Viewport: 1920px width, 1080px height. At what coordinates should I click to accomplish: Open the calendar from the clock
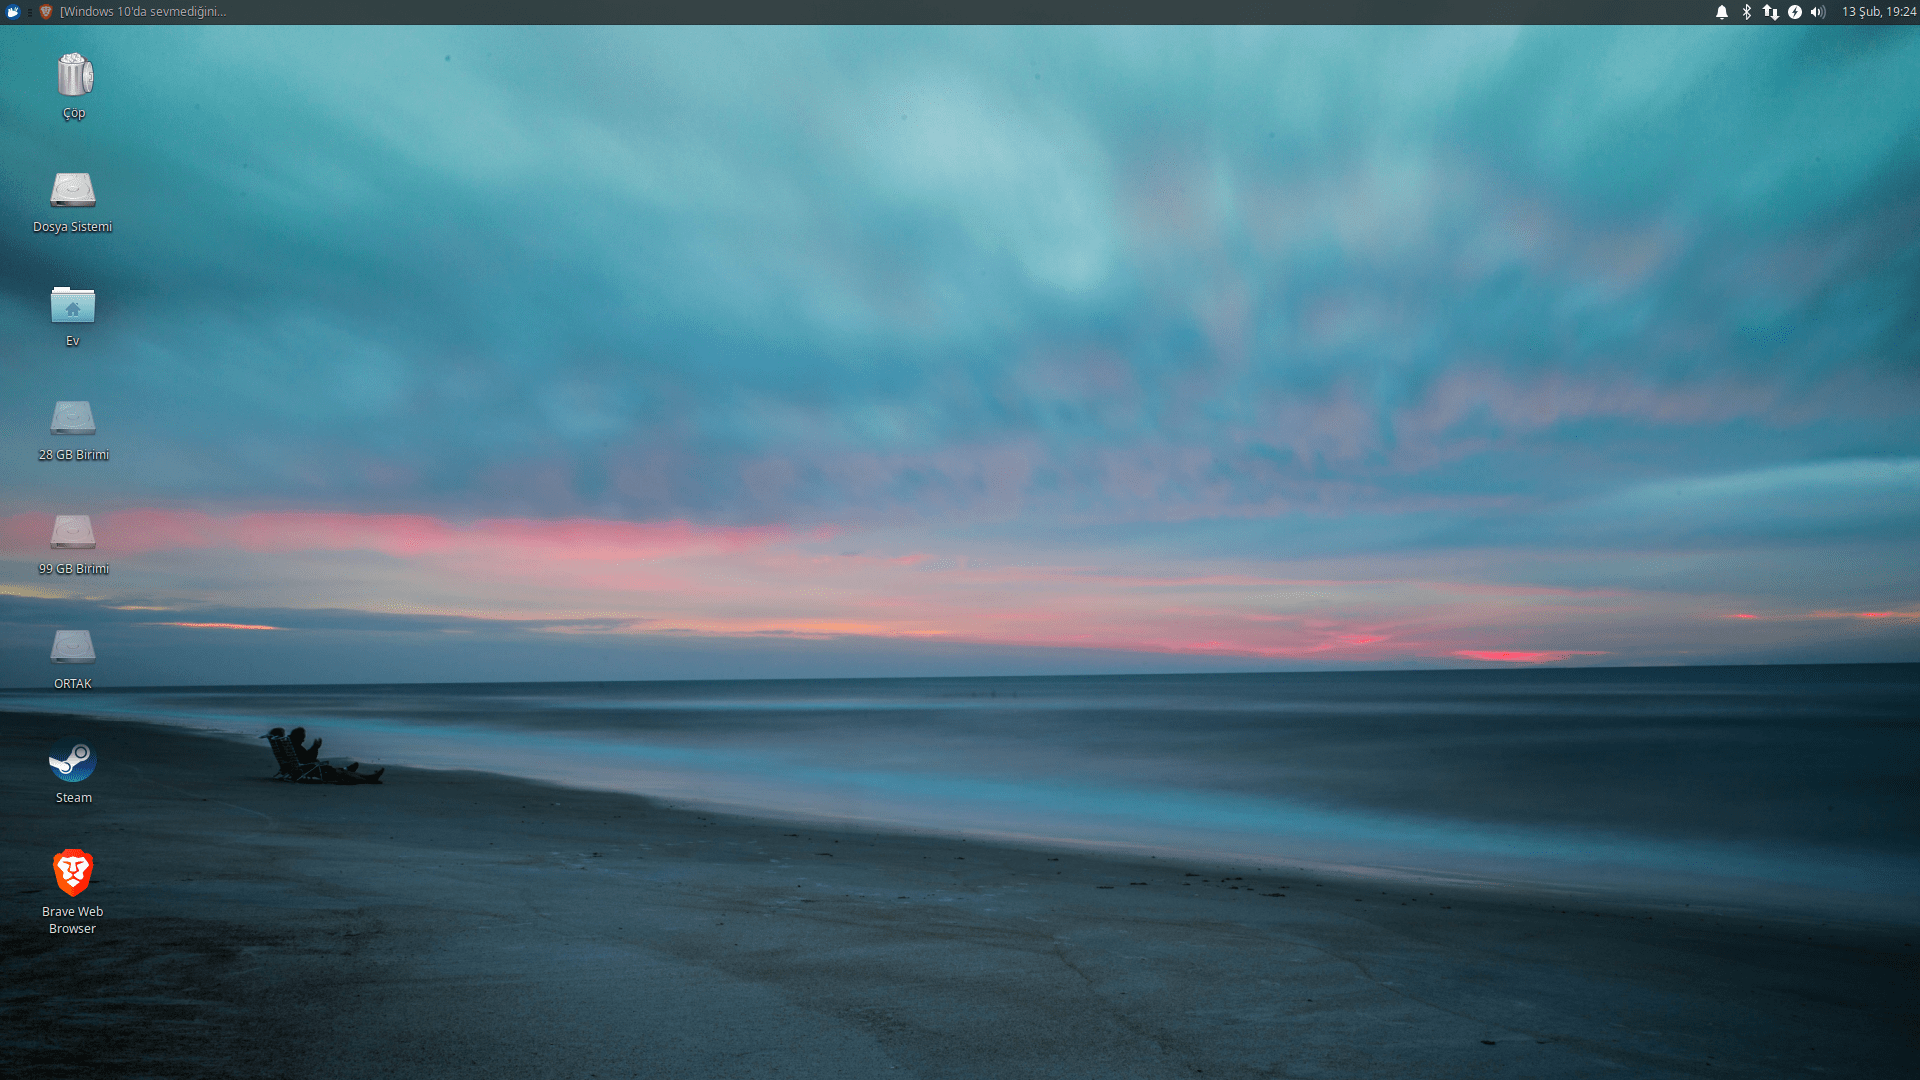1878,12
